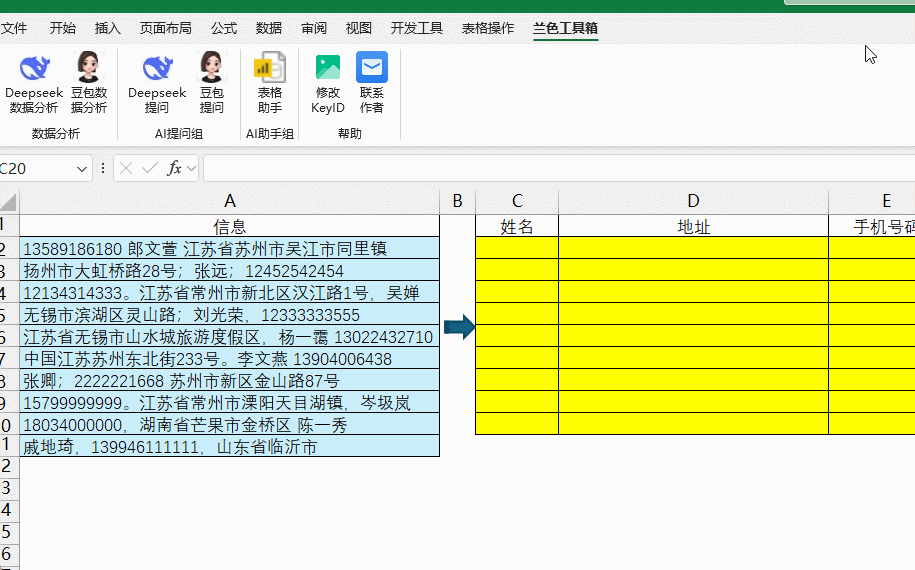Open the 开发工具 tab
Viewport: 915px width, 570px height.
pos(417,28)
